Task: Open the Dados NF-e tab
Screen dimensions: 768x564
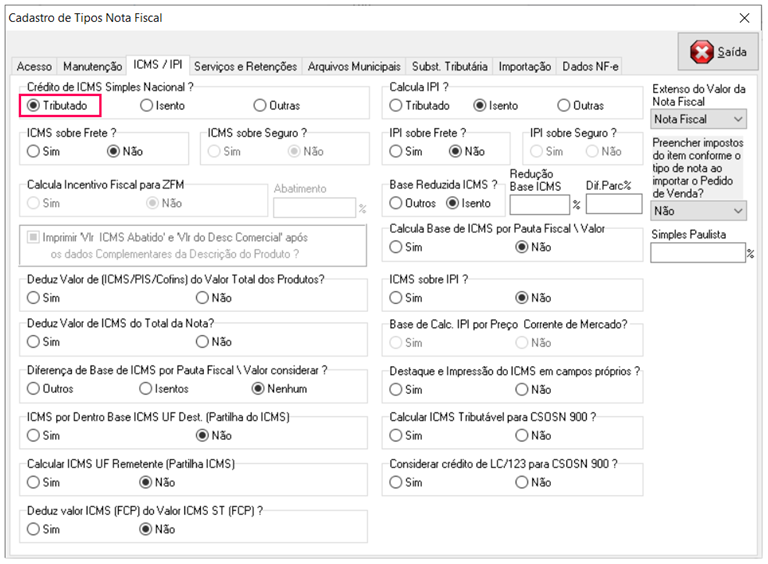Action: click(590, 67)
